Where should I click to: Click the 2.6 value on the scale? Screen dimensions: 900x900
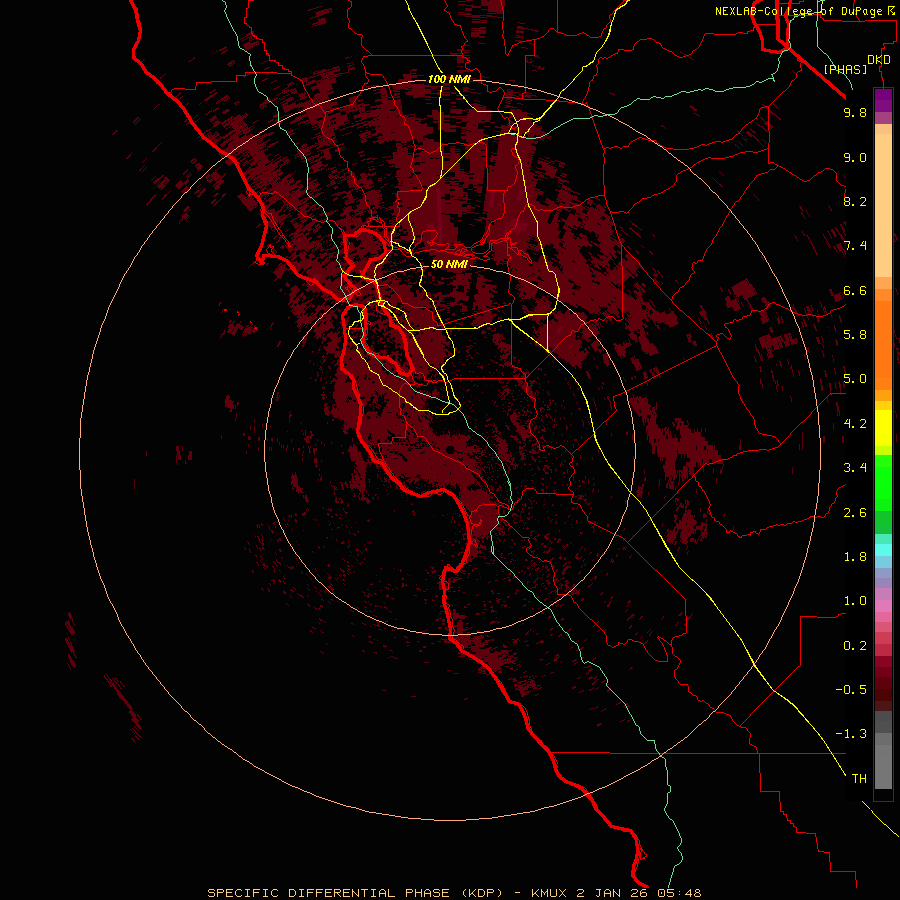click(855, 513)
